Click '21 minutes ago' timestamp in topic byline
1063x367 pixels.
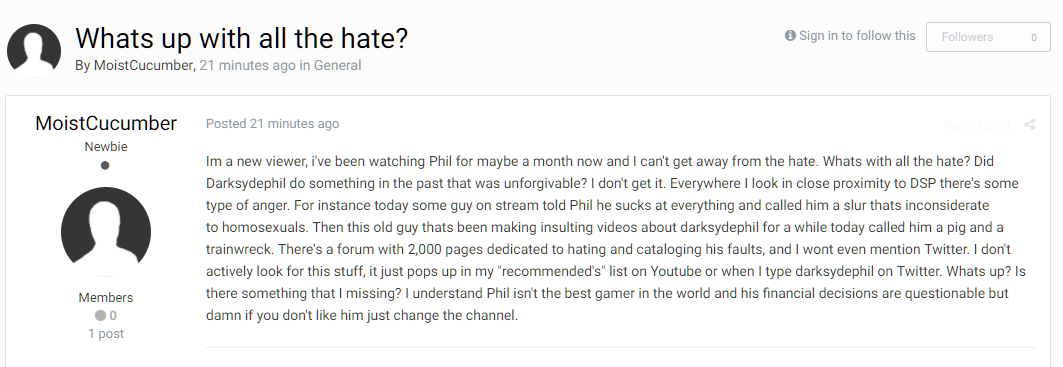pyautogui.click(x=247, y=65)
